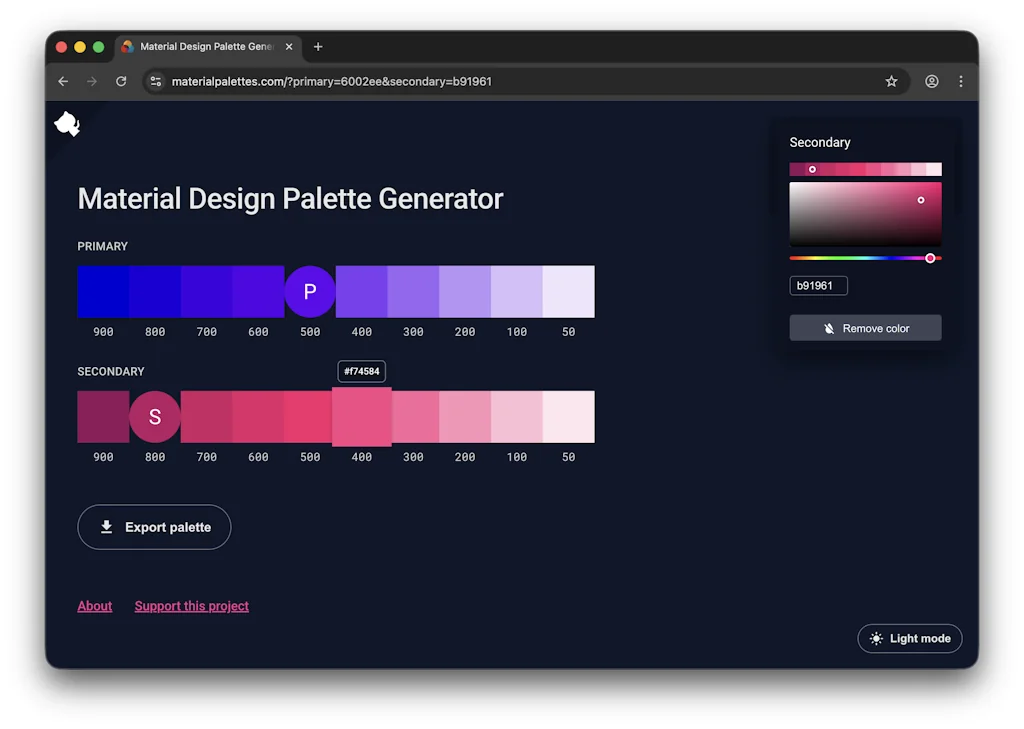
Task: Select the secondary 400 color swatch
Action: 361,416
